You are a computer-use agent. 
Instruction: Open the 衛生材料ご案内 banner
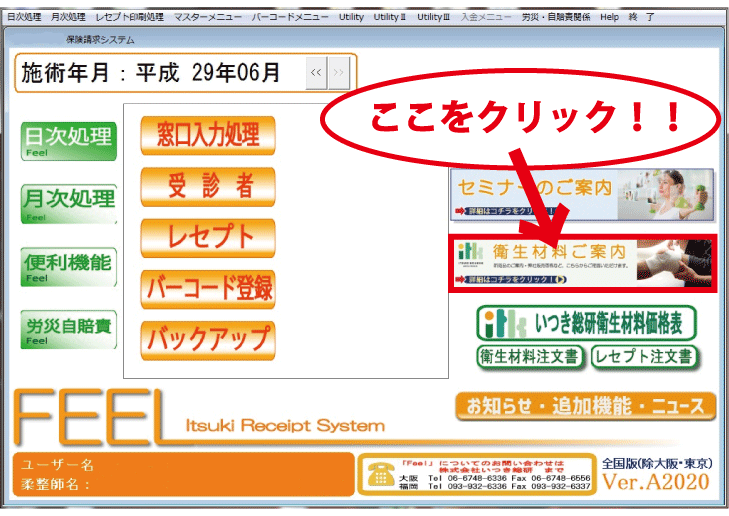[583, 263]
